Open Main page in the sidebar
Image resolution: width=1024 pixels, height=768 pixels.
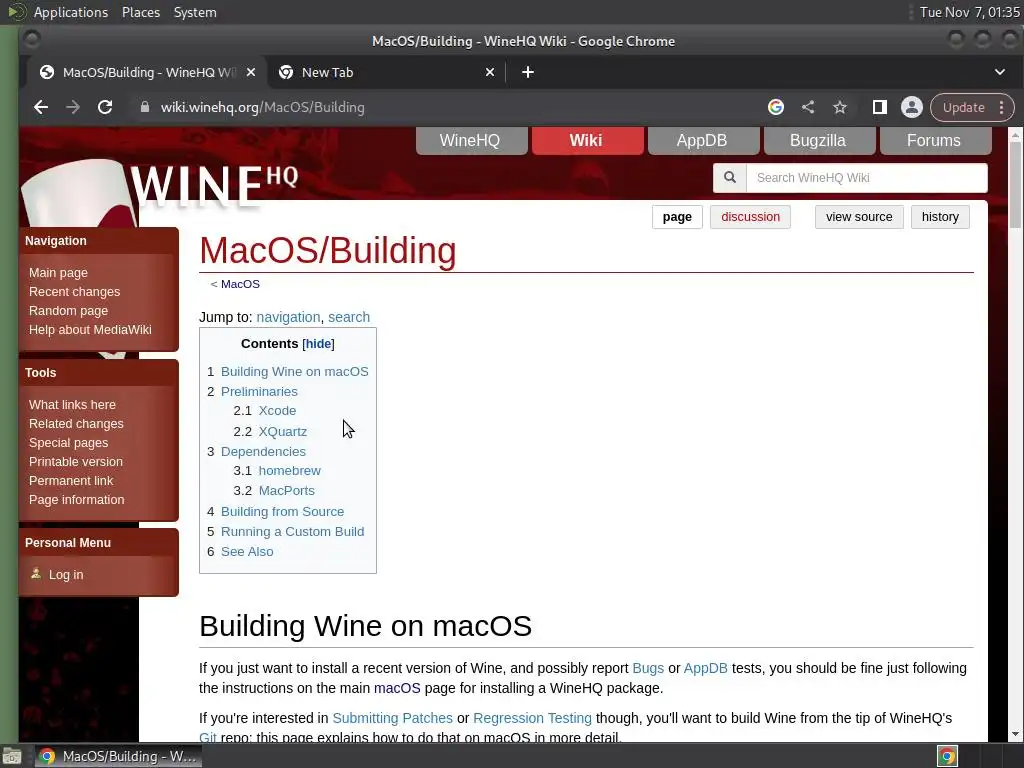click(58, 273)
